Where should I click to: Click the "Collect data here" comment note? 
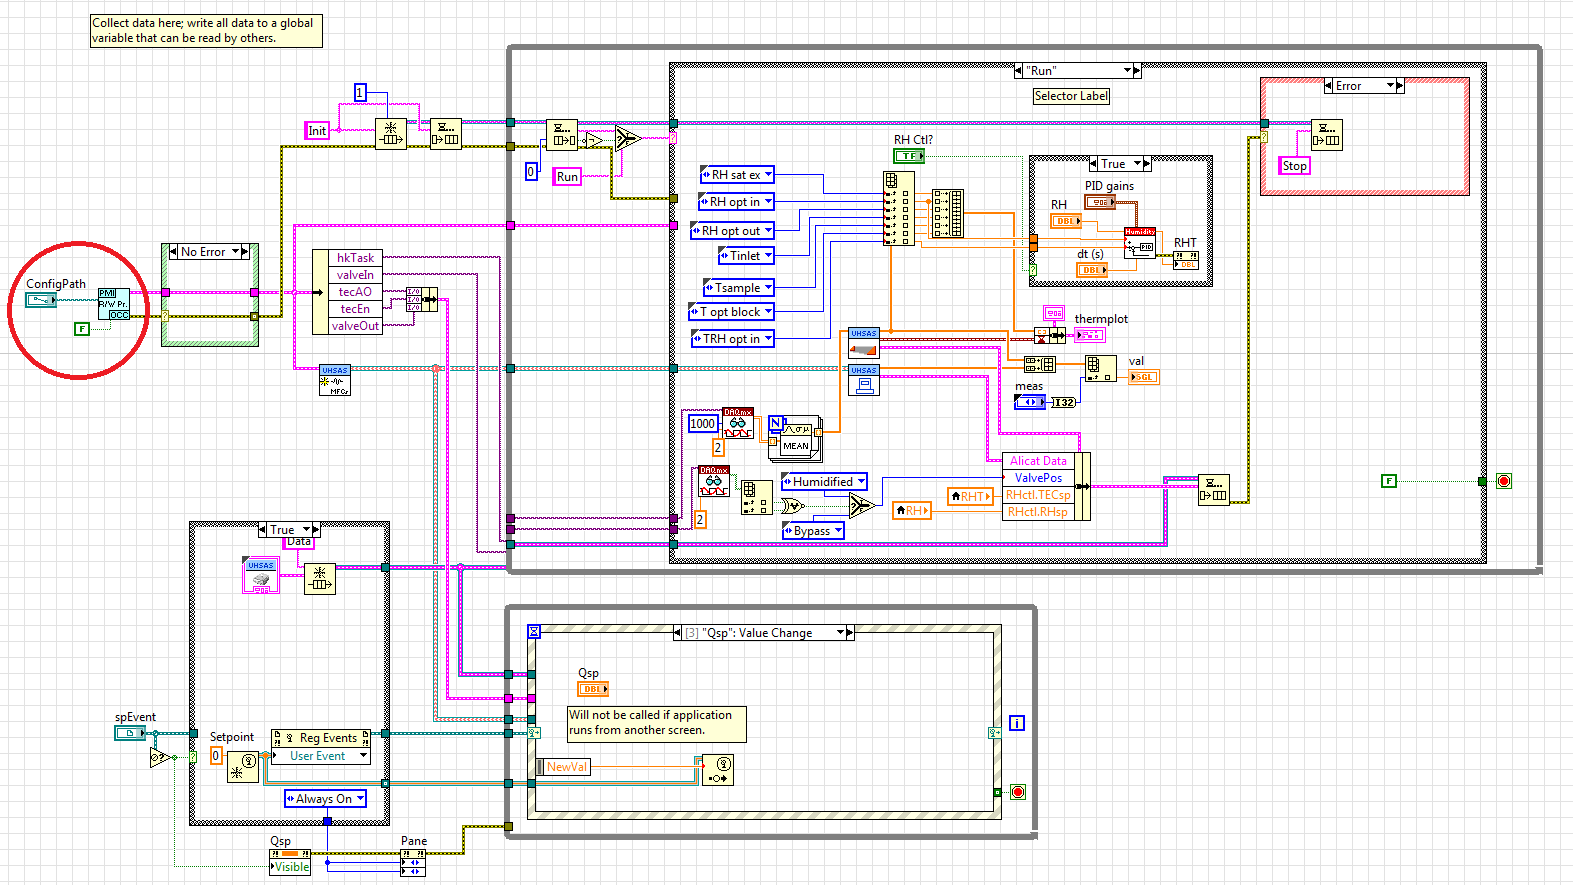tap(206, 30)
